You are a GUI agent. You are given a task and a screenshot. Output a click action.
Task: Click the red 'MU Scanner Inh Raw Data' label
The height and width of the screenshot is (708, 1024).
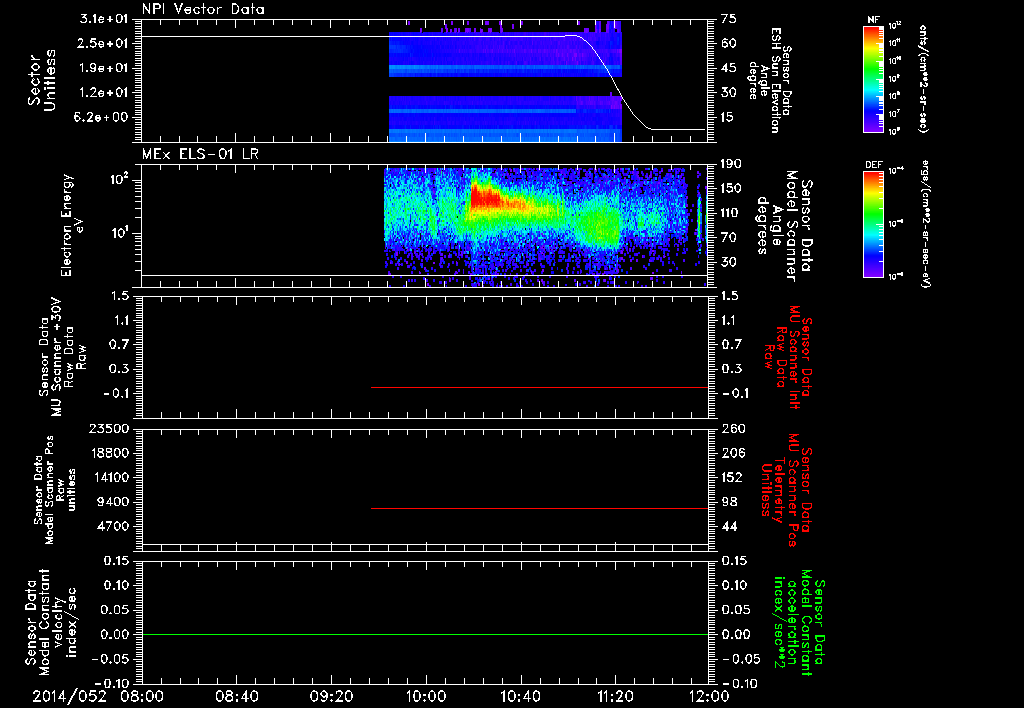[788, 357]
